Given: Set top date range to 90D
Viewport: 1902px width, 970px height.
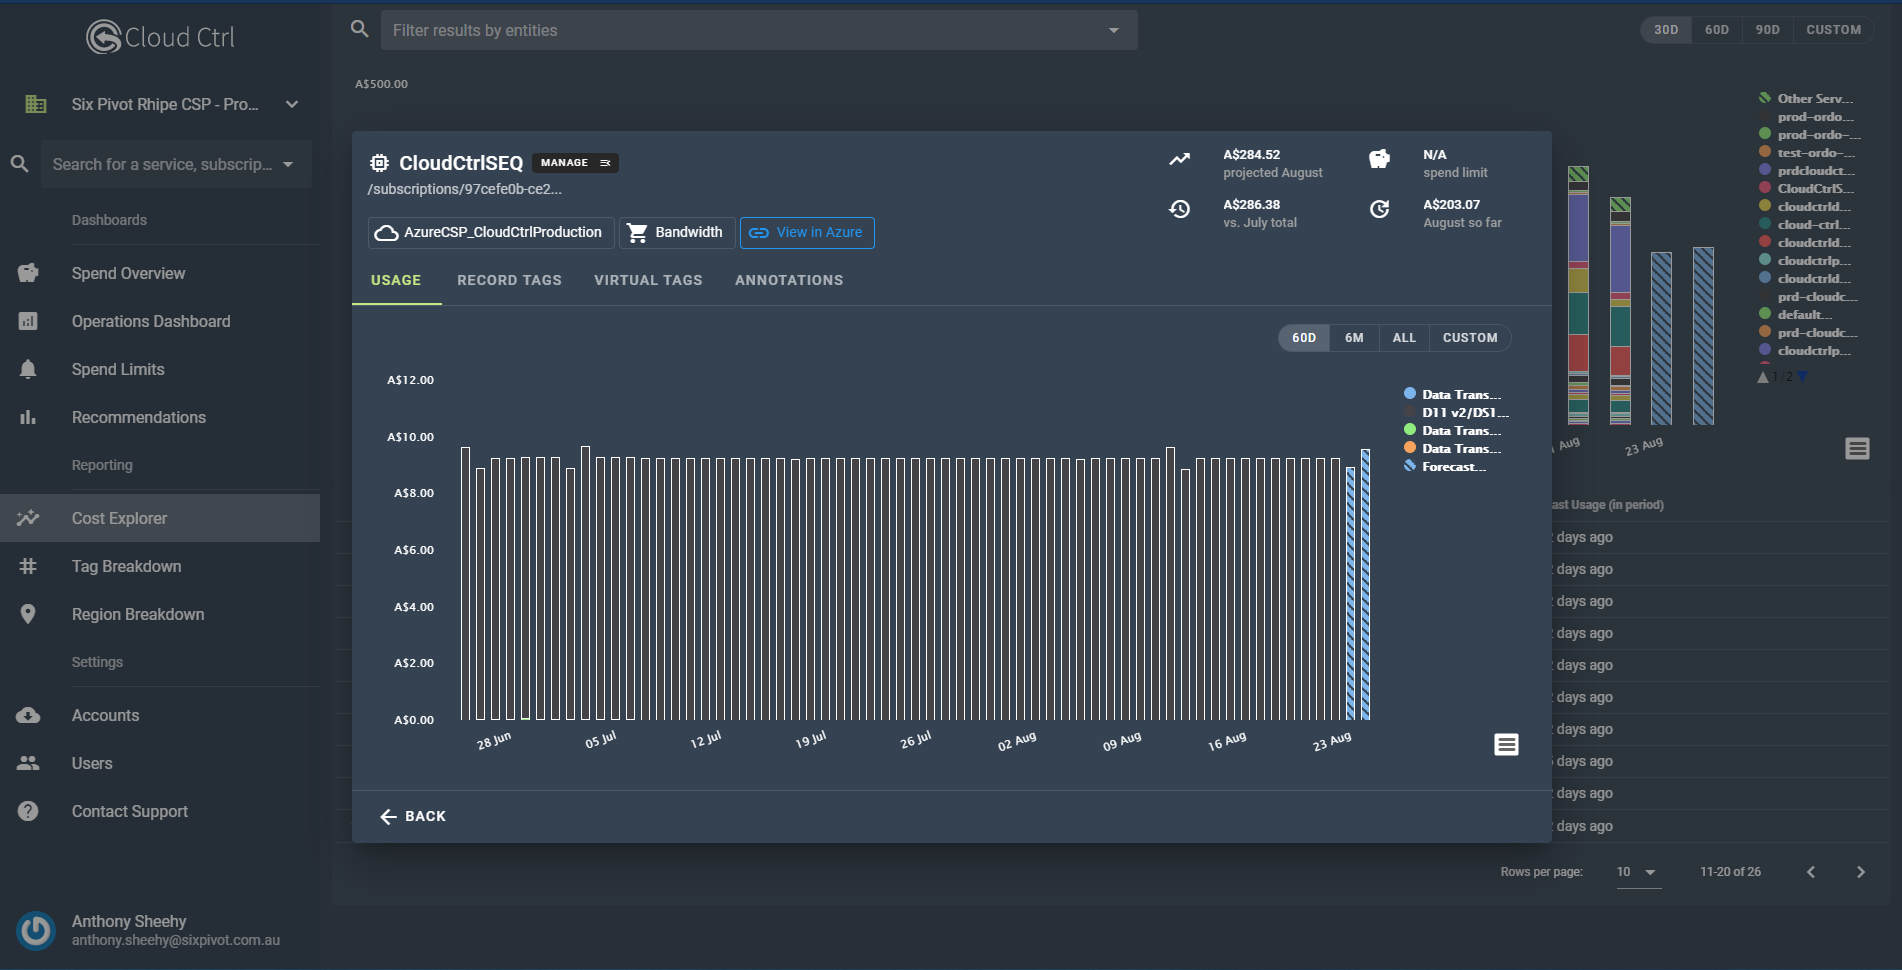Looking at the screenshot, I should [1767, 30].
